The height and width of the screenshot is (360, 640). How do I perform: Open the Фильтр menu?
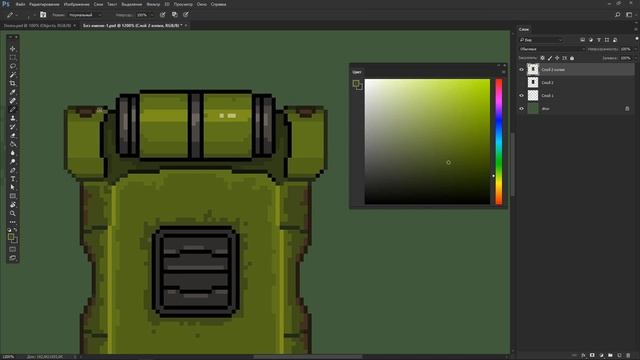click(x=153, y=4)
